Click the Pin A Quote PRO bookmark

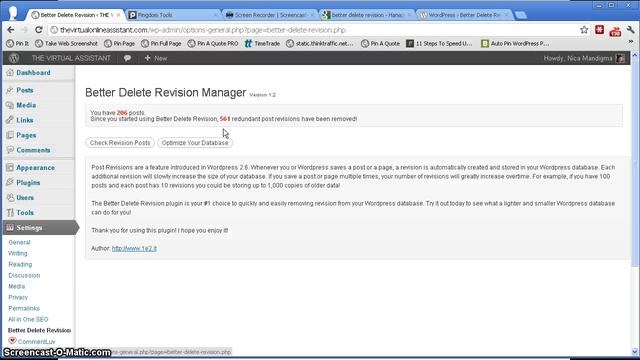click(213, 43)
